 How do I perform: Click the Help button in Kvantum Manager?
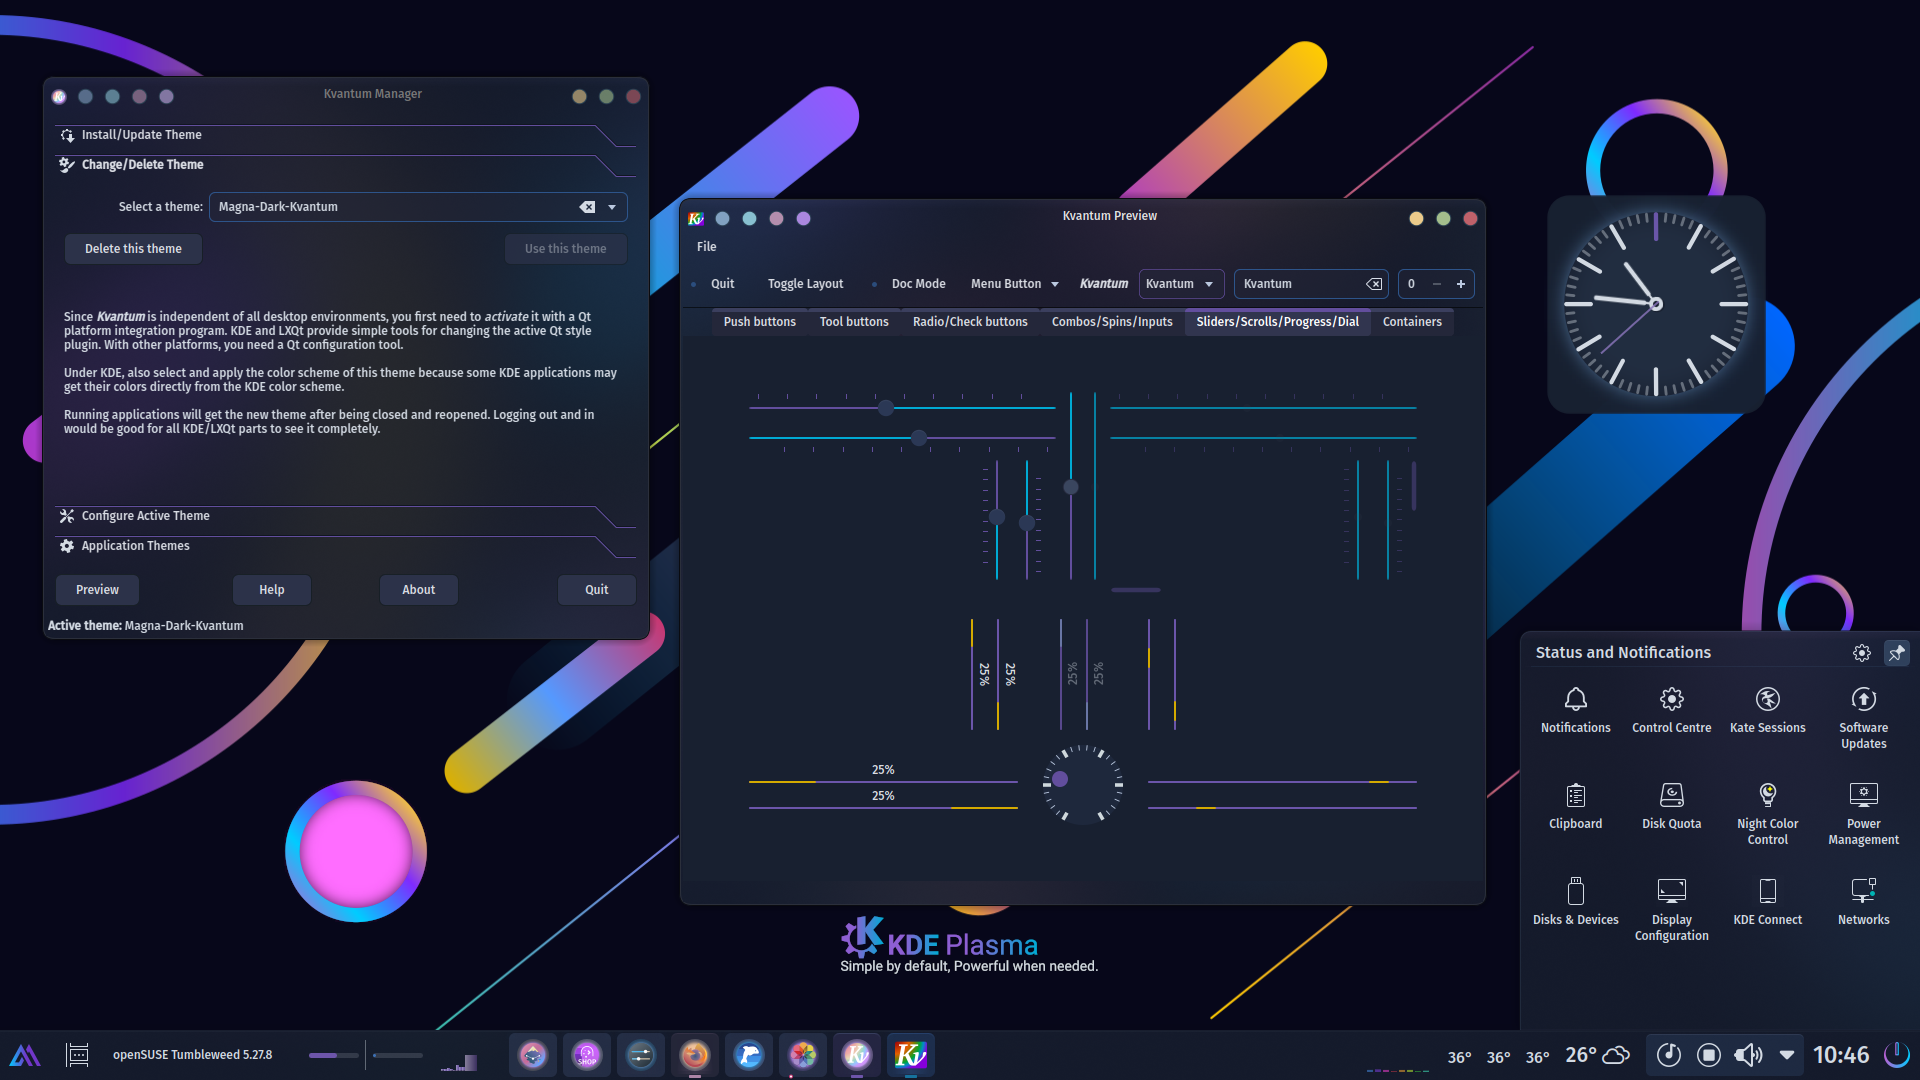point(272,590)
